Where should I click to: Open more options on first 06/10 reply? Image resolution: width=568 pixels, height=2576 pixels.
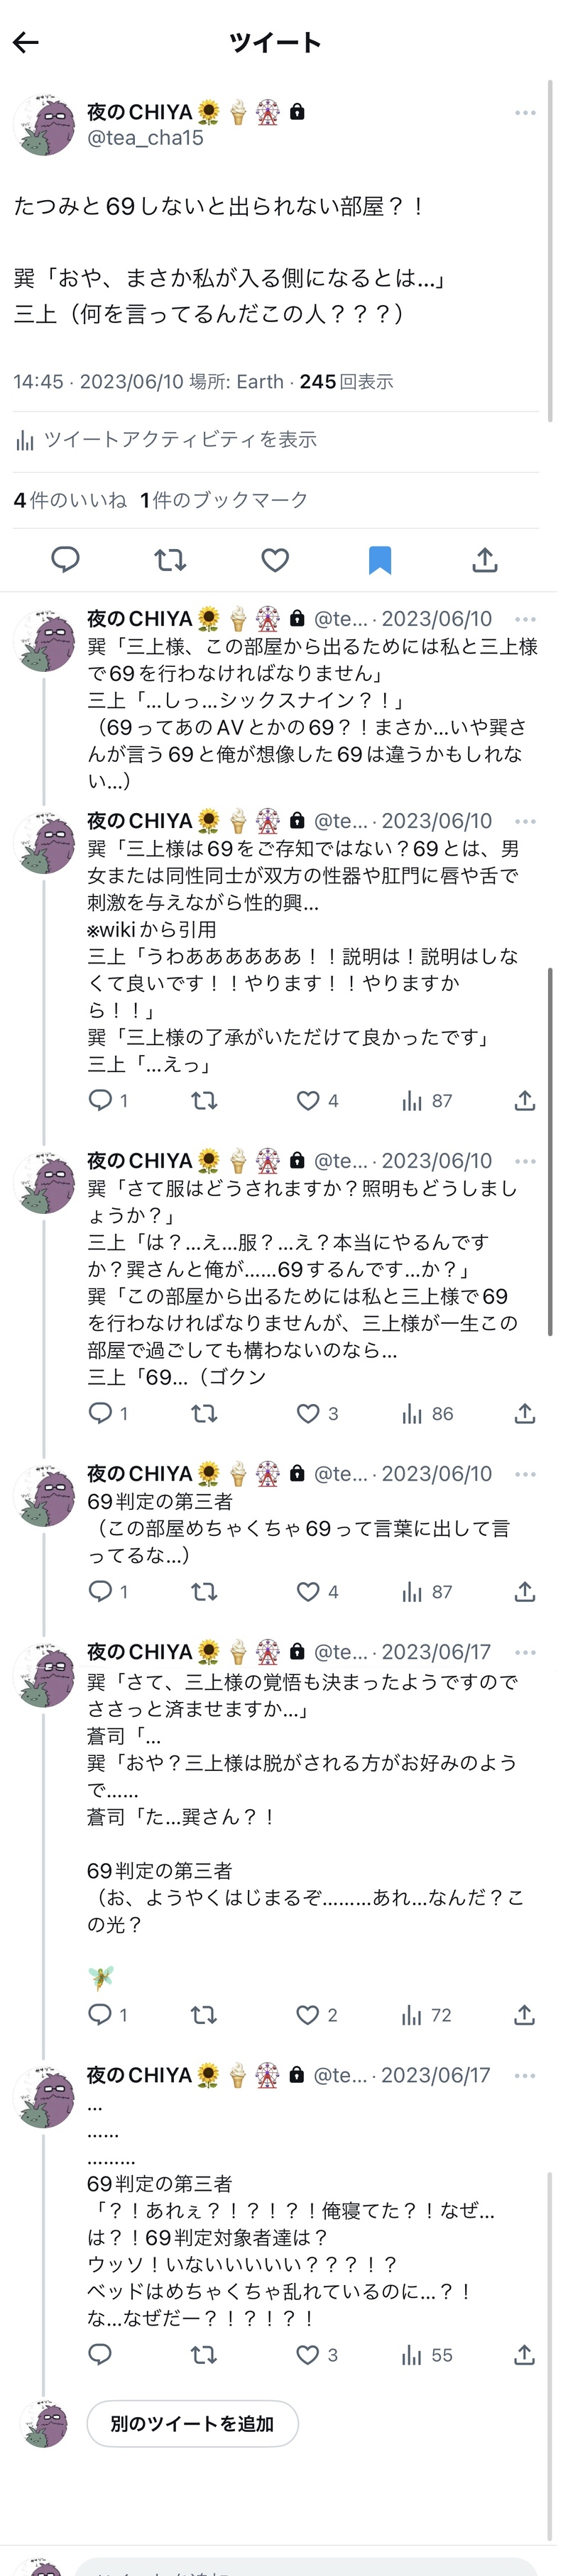(x=525, y=619)
